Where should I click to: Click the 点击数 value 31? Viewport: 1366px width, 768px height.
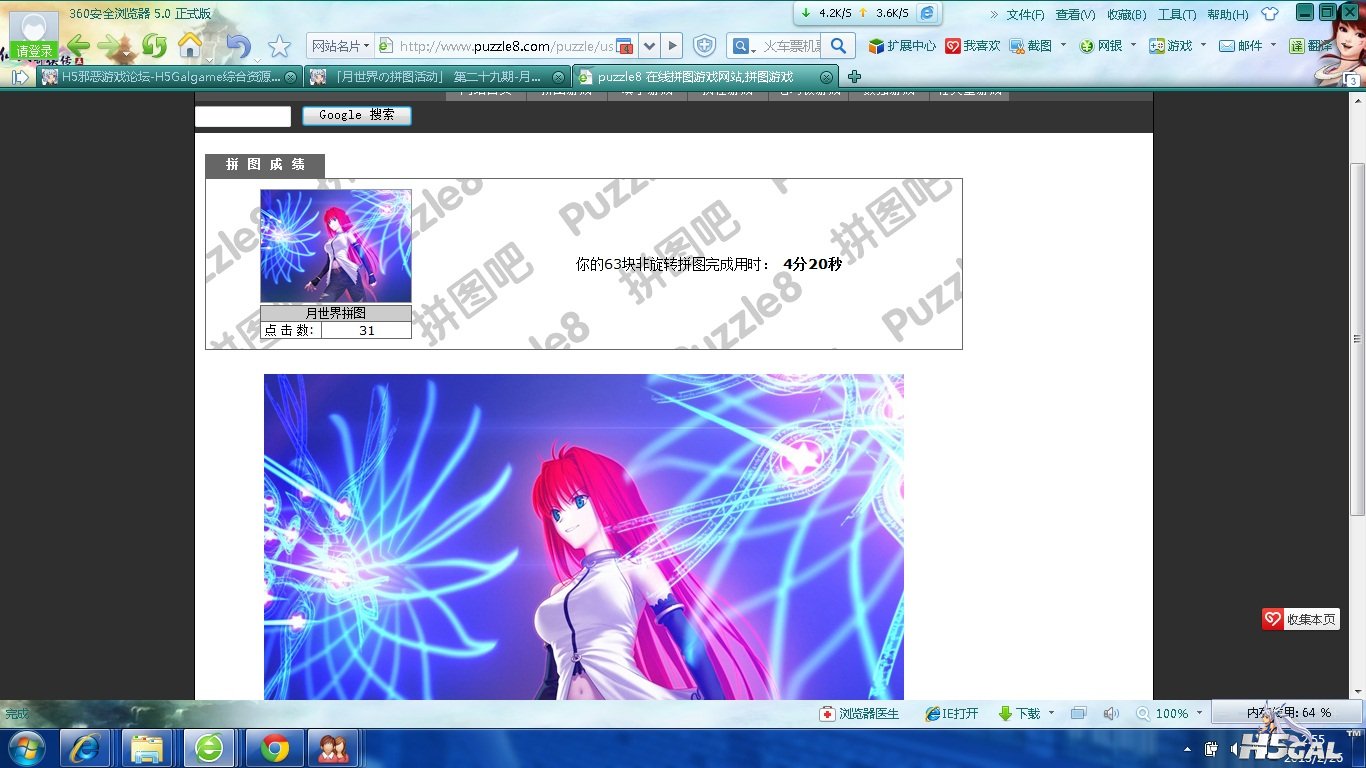click(366, 331)
